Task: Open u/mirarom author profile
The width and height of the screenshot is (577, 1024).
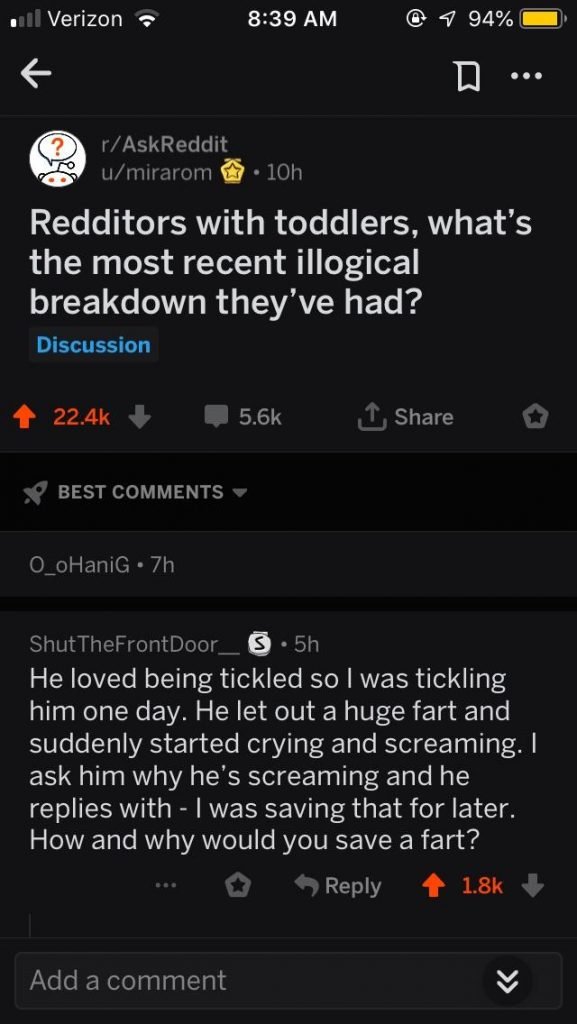Action: click(x=155, y=172)
